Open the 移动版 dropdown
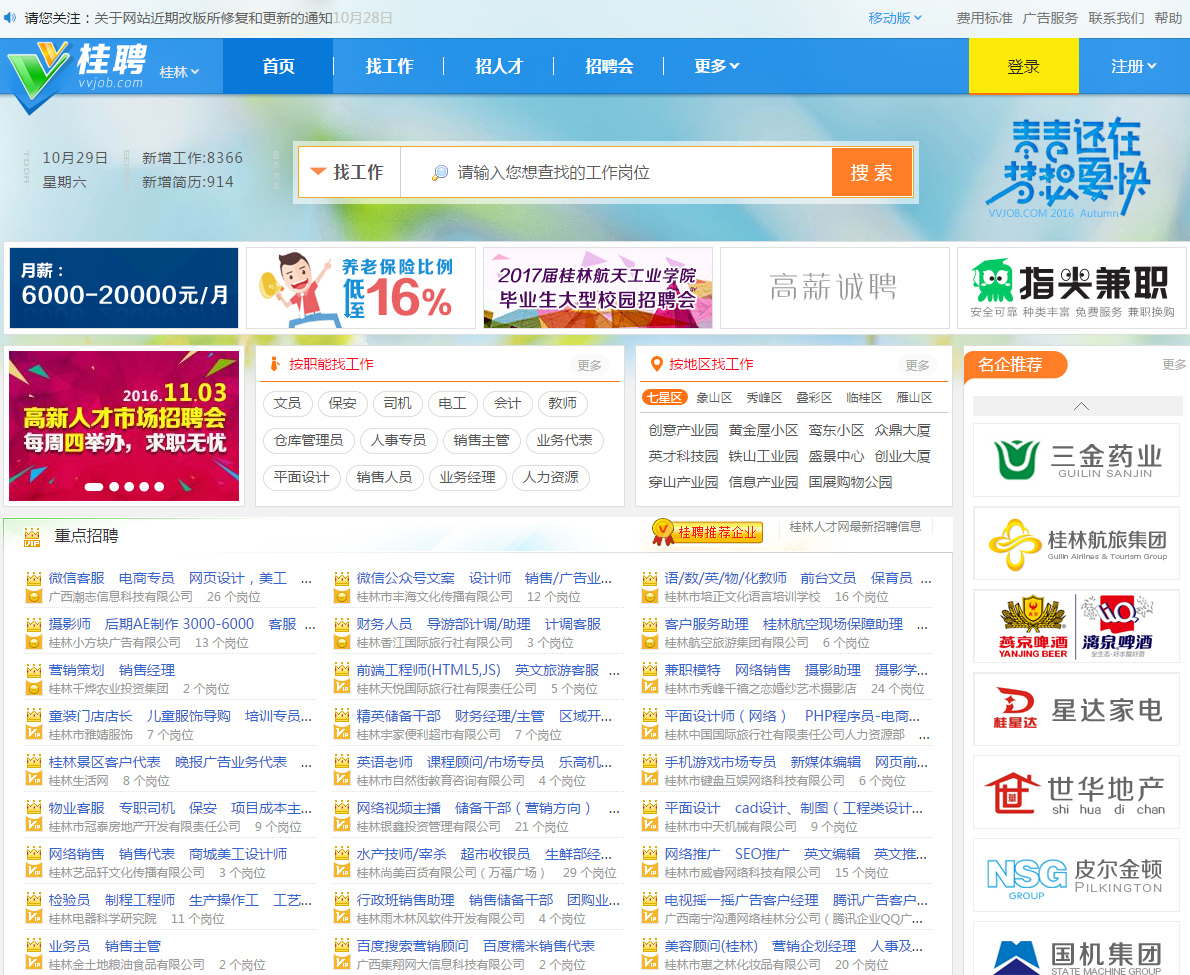Viewport: 1190px width, 975px height. click(895, 17)
